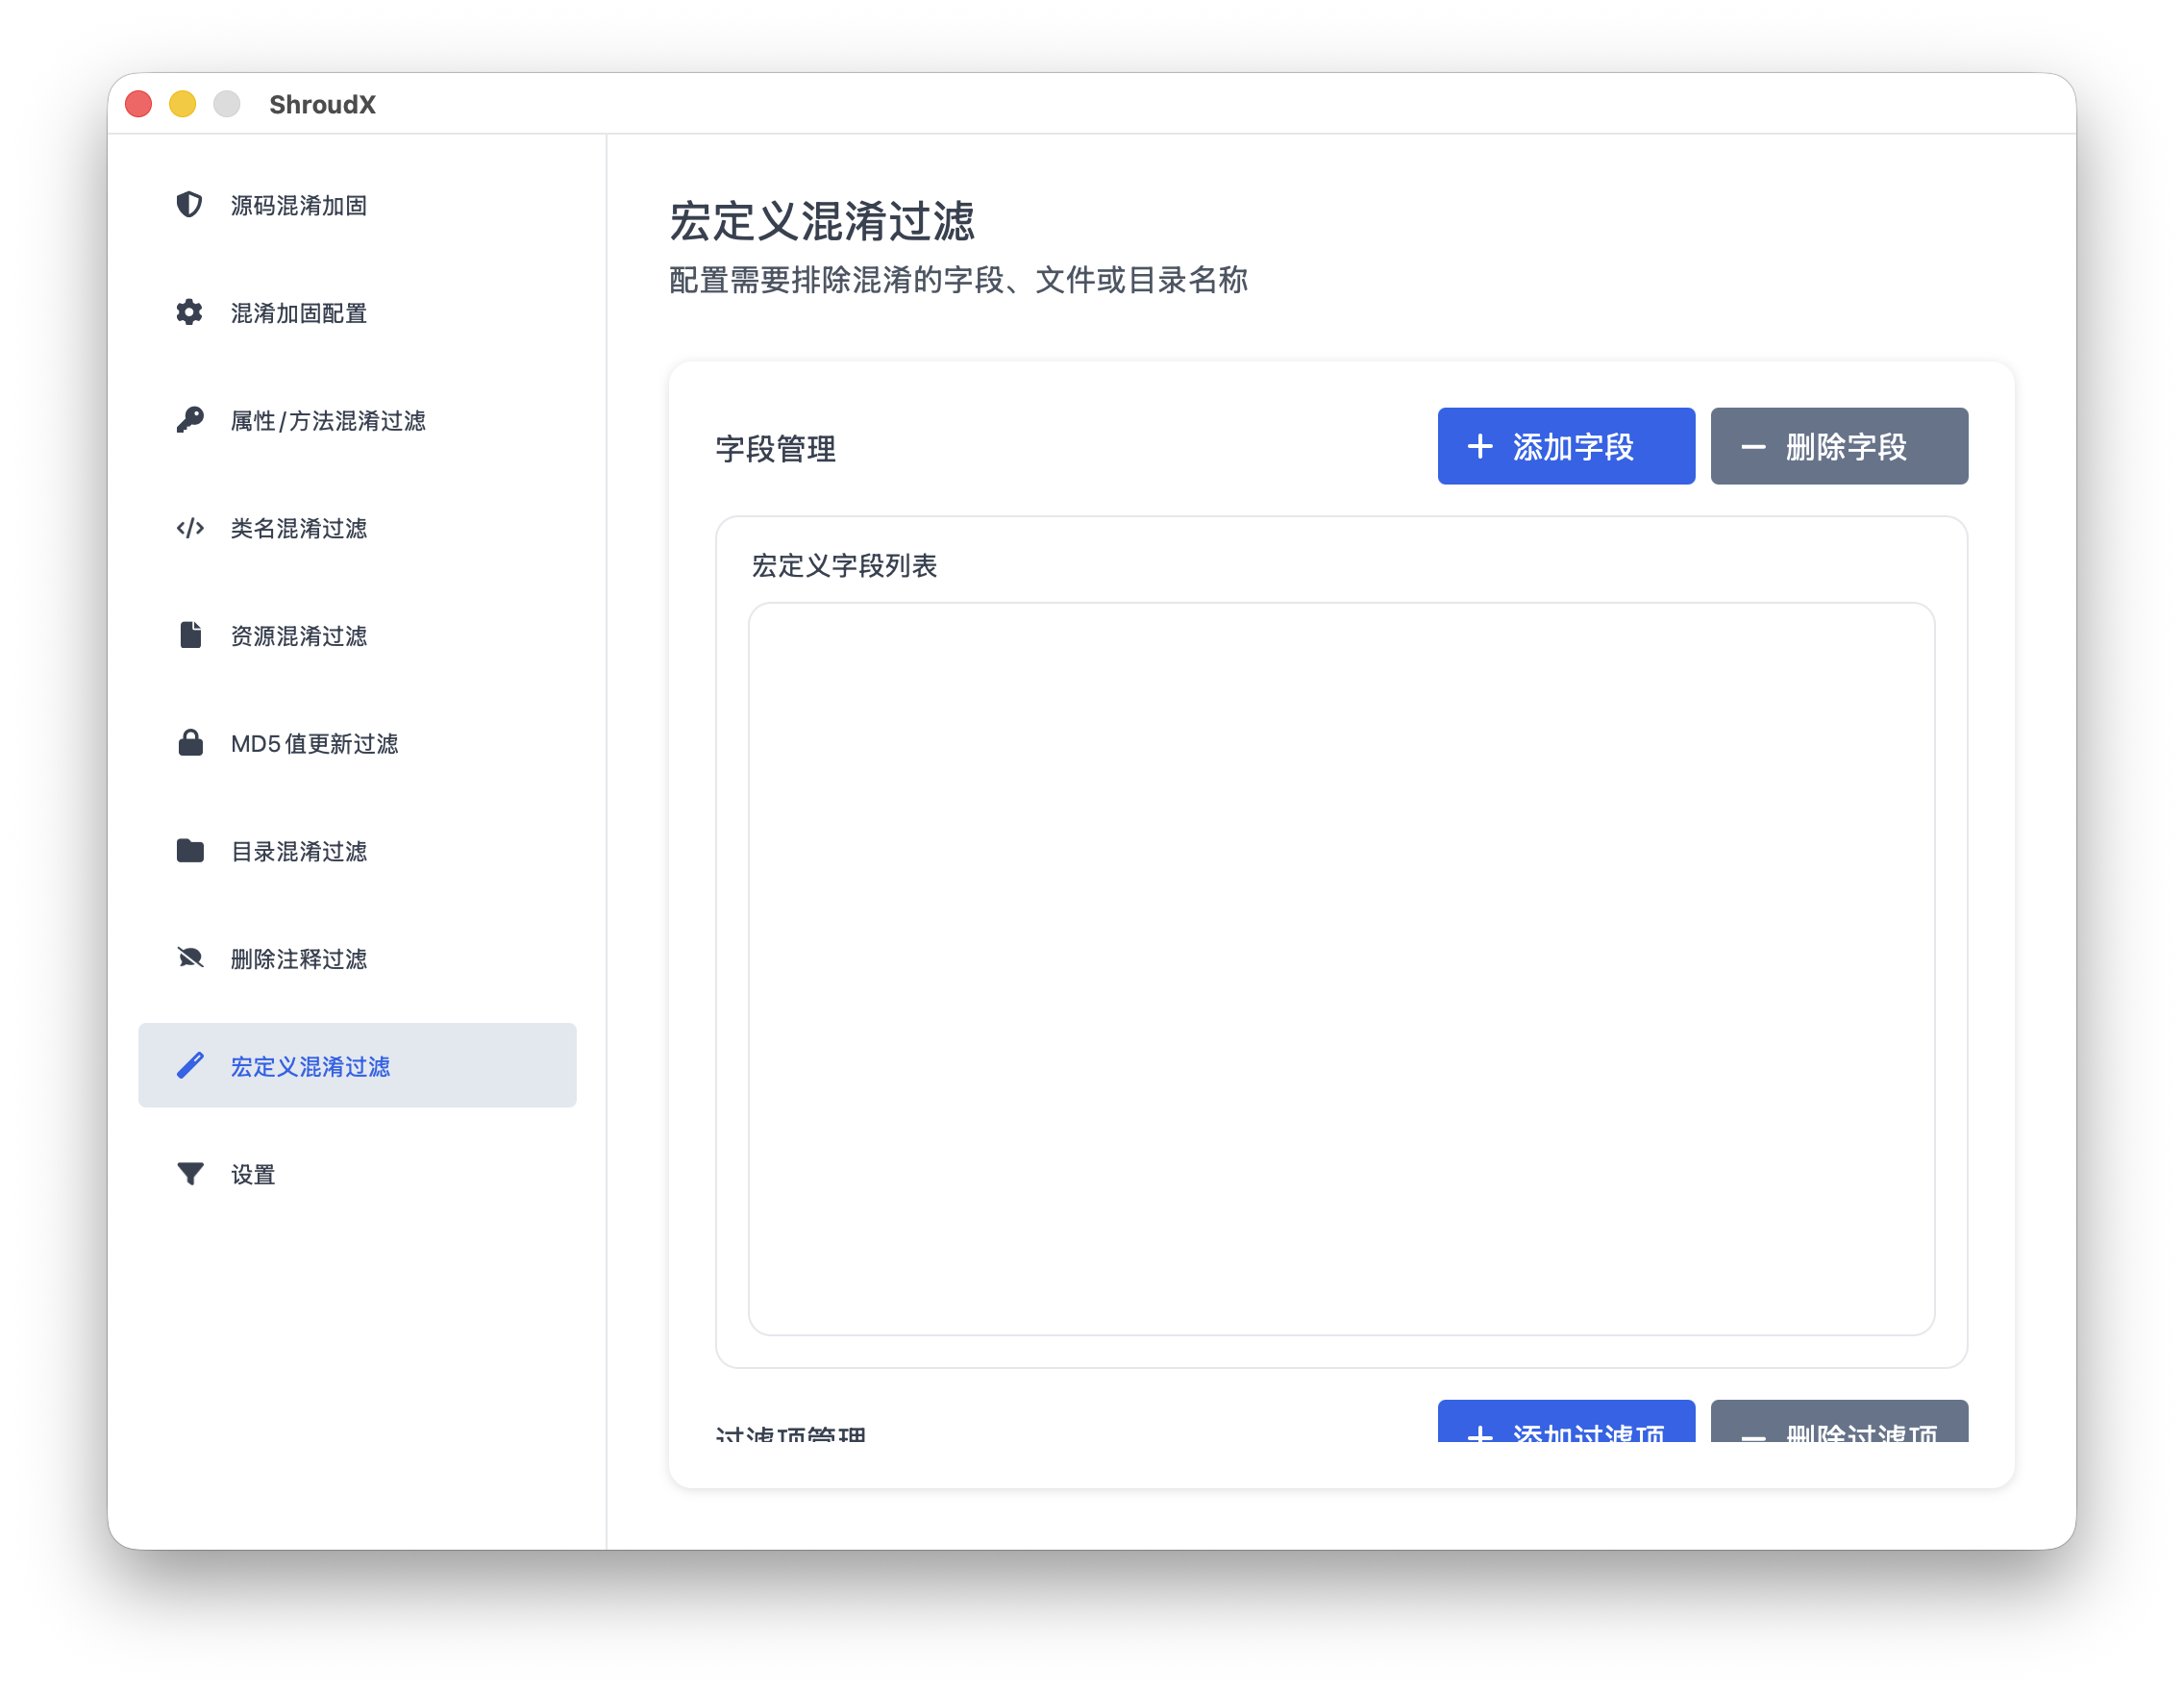The height and width of the screenshot is (1692, 2184).
Task: Select 属性/方法混淆过滤 in sidebar
Action: tap(357, 420)
